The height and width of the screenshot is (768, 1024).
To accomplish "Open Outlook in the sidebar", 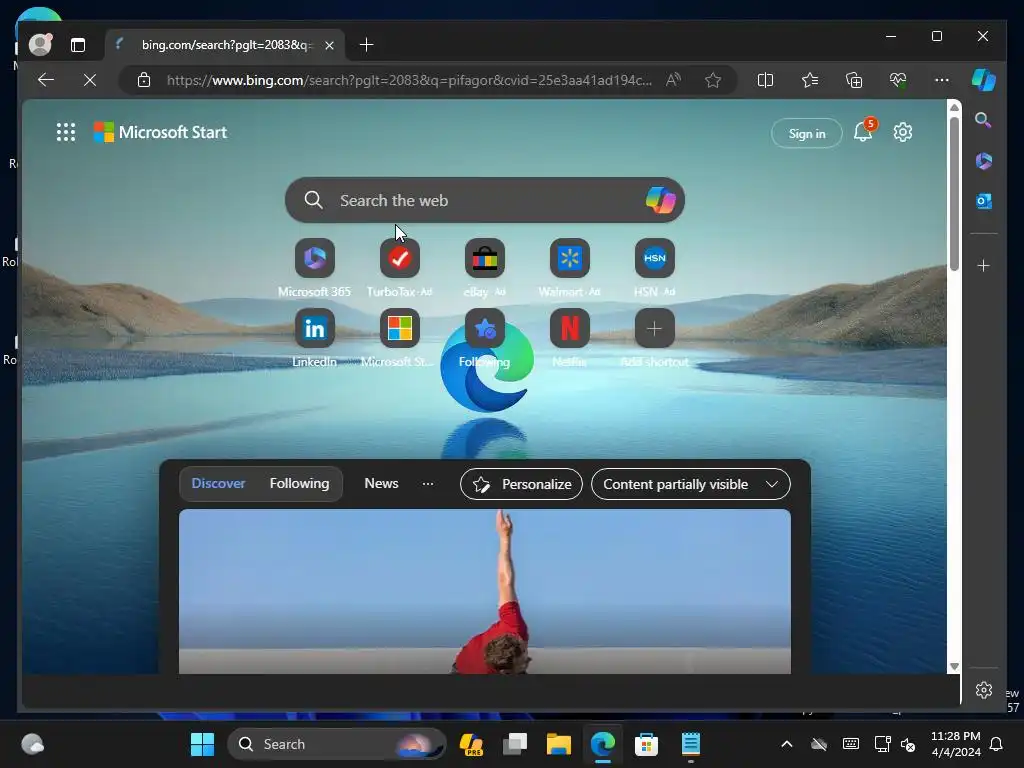I will (x=984, y=201).
